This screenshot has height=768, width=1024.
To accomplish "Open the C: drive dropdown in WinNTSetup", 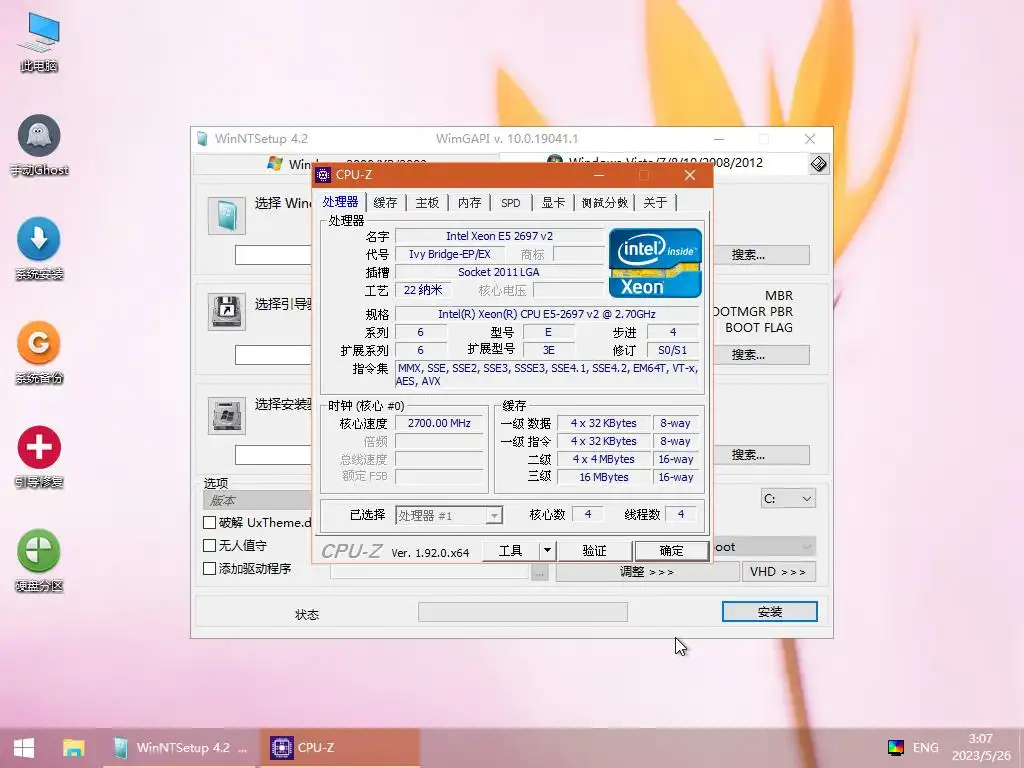I will tap(788, 499).
